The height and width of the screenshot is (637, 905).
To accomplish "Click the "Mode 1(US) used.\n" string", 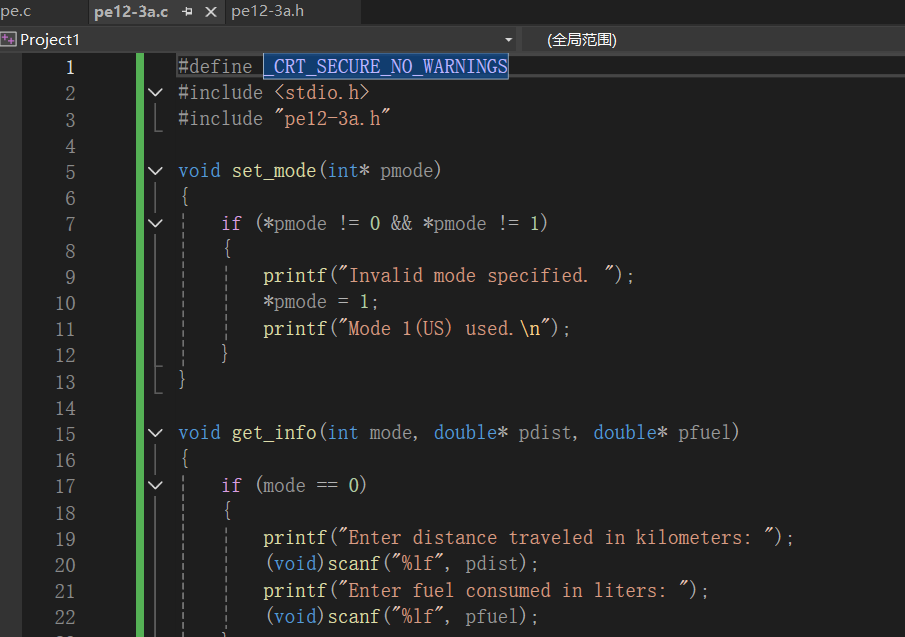I will 445,328.
